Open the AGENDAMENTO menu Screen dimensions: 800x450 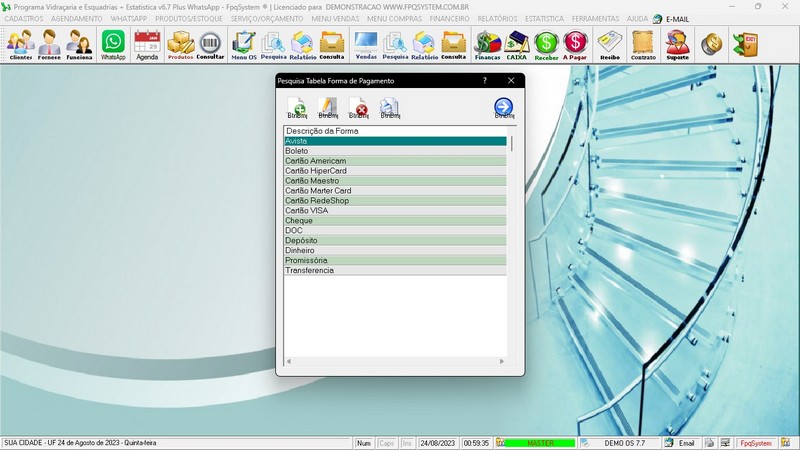coord(77,19)
